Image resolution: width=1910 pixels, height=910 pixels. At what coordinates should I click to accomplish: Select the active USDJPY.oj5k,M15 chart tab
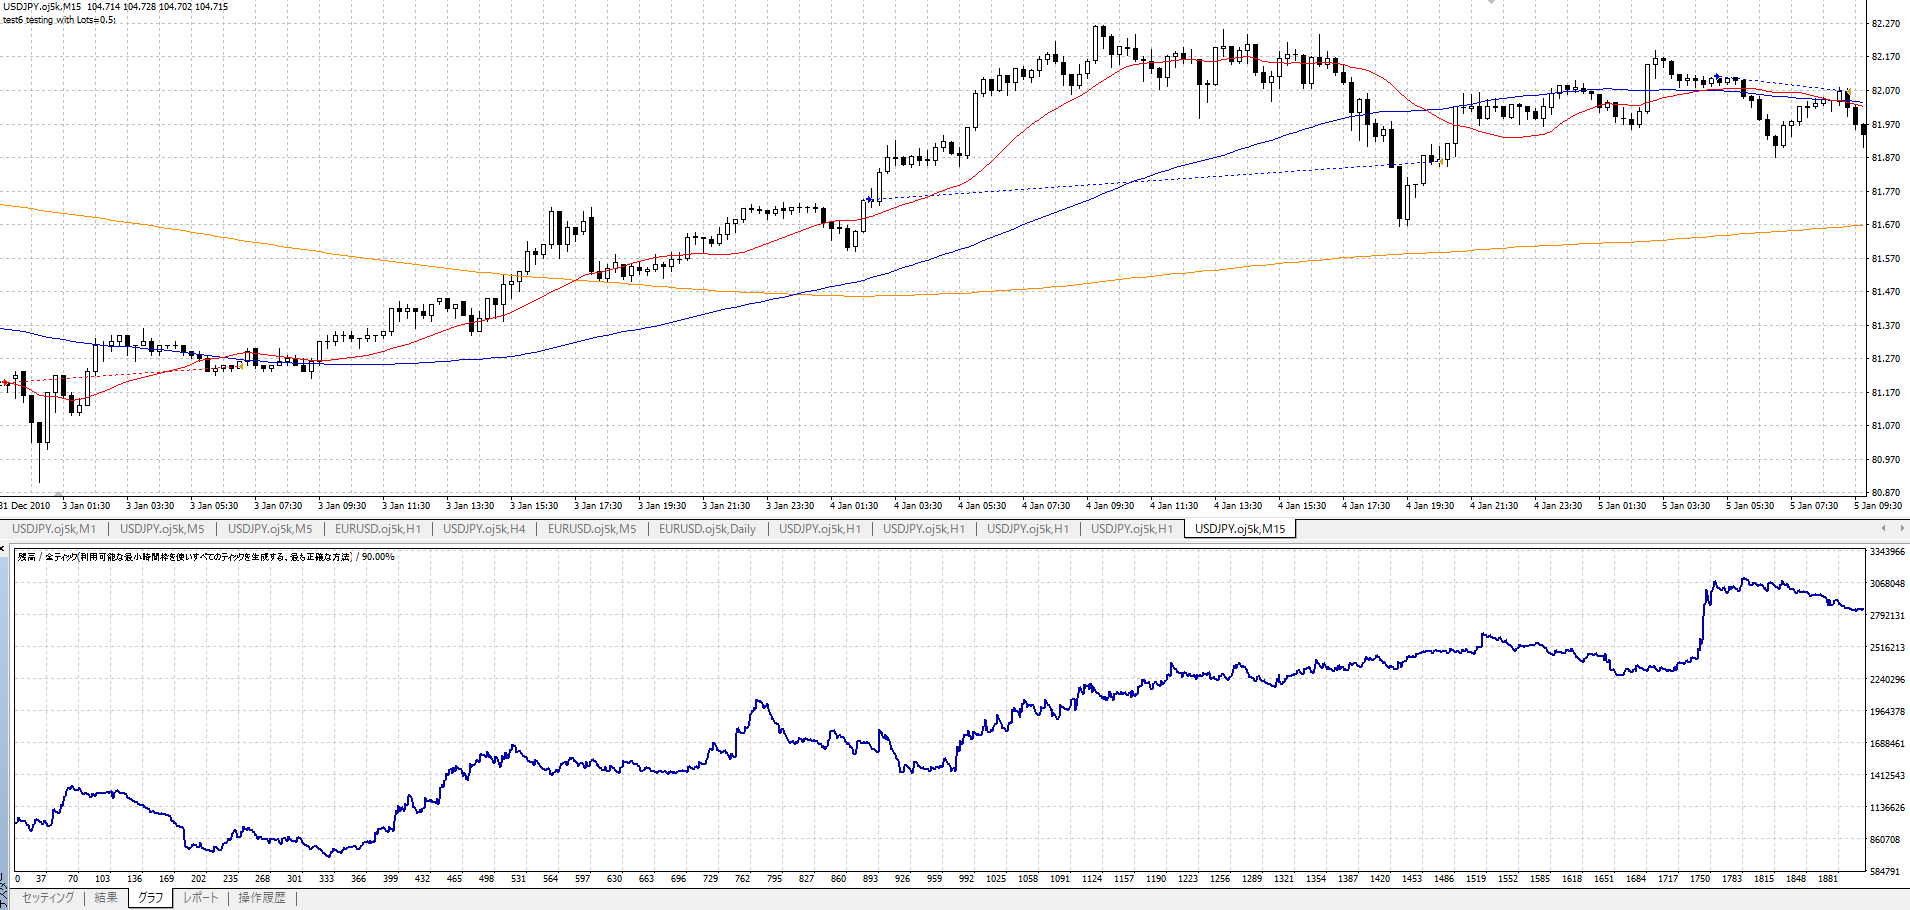pyautogui.click(x=1240, y=529)
